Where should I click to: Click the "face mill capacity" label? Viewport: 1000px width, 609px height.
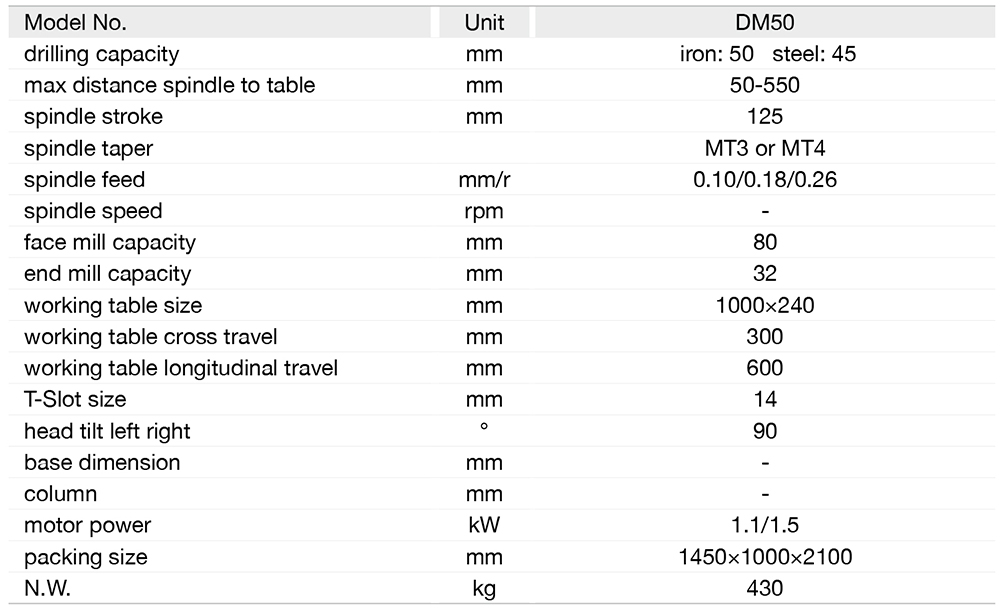[x=110, y=242]
